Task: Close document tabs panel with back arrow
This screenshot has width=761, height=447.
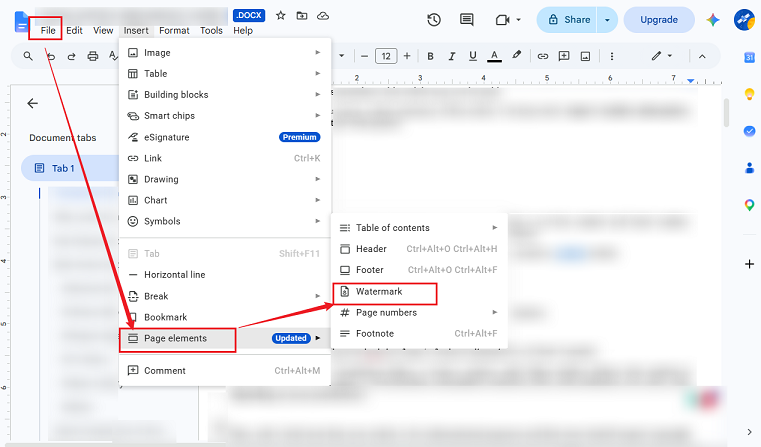Action: [33, 103]
